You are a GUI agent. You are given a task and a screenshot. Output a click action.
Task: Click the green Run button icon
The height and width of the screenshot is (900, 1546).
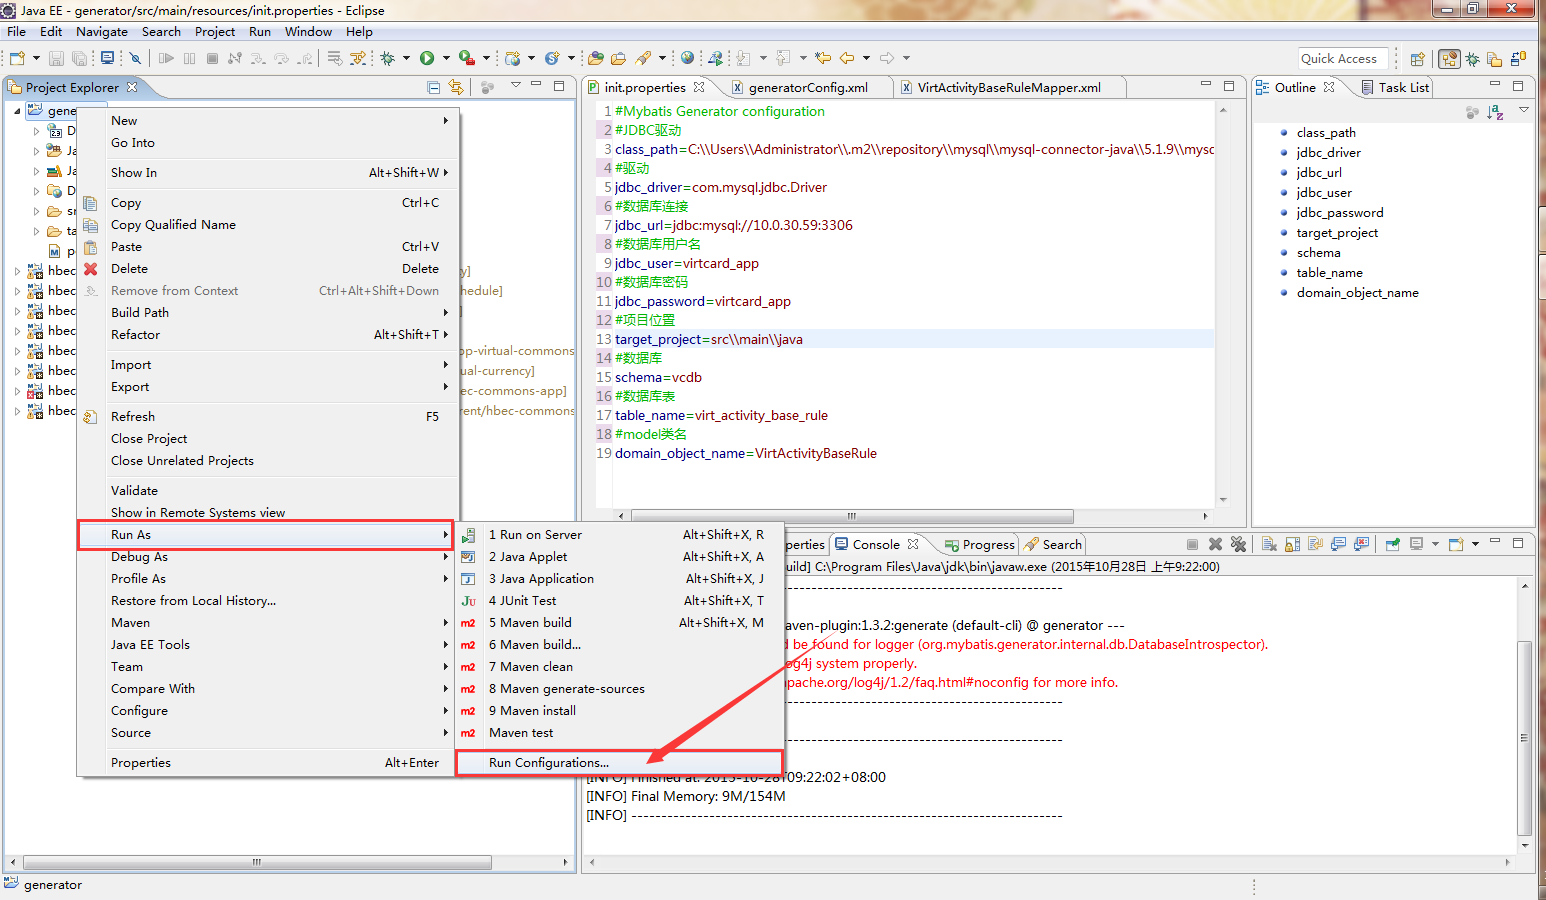(427, 58)
